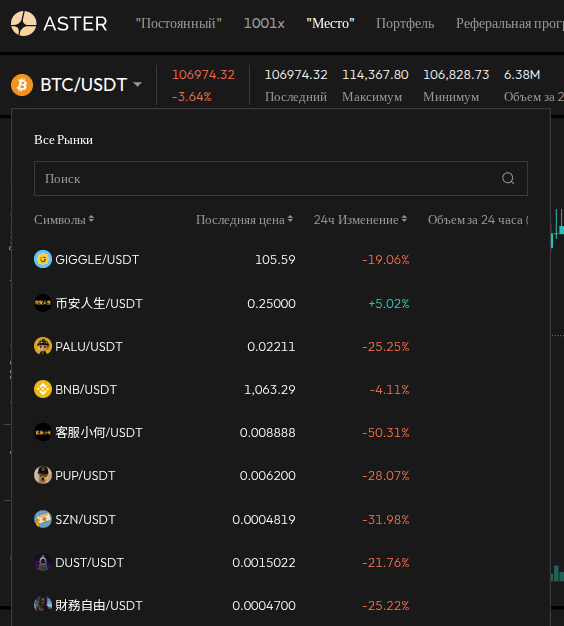The width and height of the screenshot is (564, 626).
Task: Sort by 24ч Изменение column arrows
Action: (404, 219)
